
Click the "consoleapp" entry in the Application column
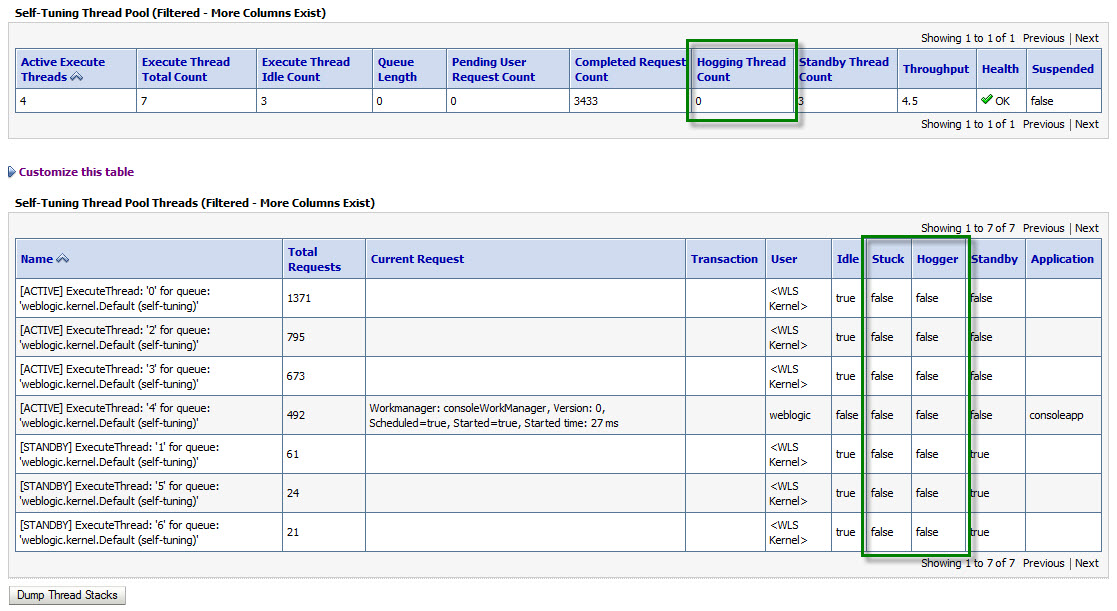click(1057, 415)
